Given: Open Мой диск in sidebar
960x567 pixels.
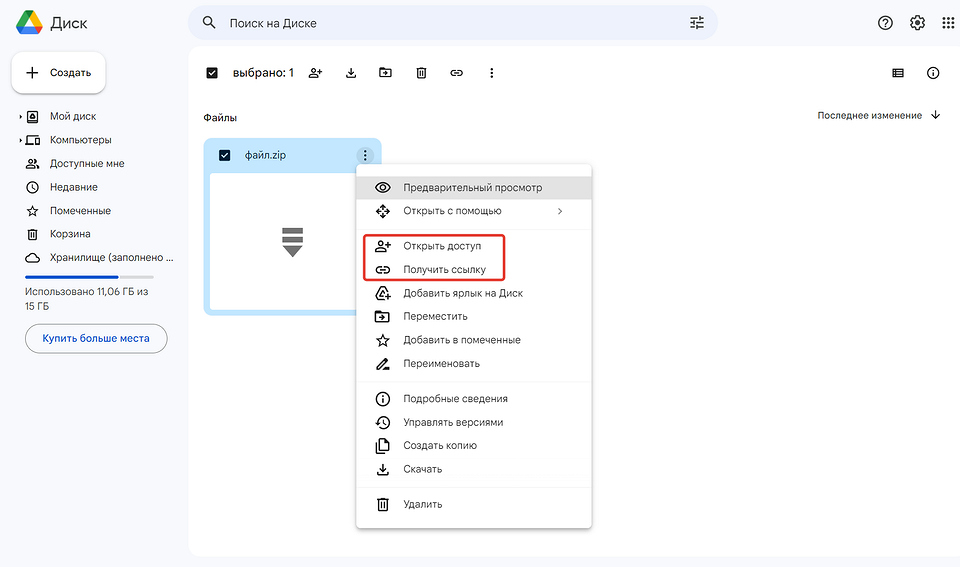Looking at the screenshot, I should click(x=73, y=116).
